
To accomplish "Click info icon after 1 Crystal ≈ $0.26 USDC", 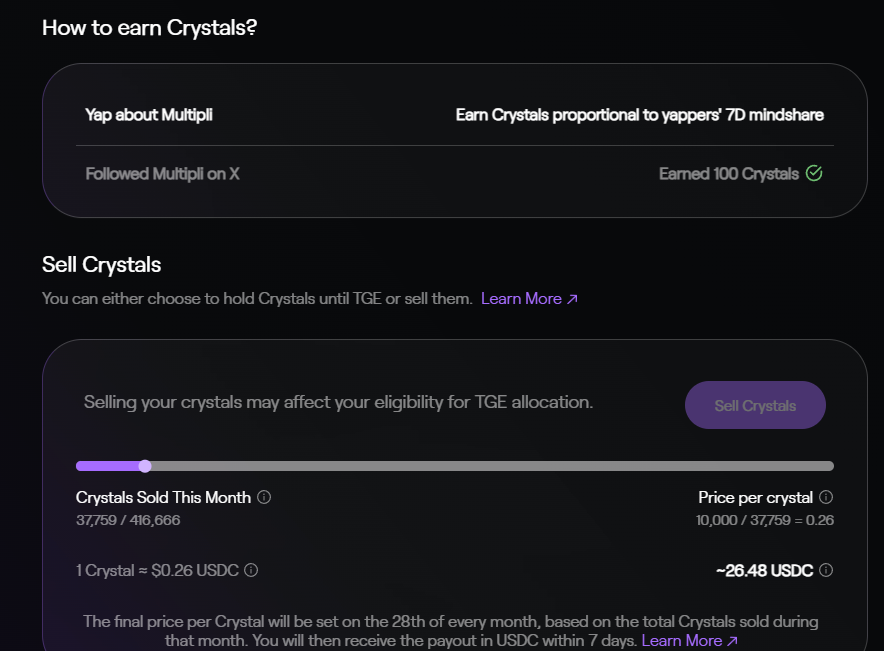I will click(x=251, y=570).
